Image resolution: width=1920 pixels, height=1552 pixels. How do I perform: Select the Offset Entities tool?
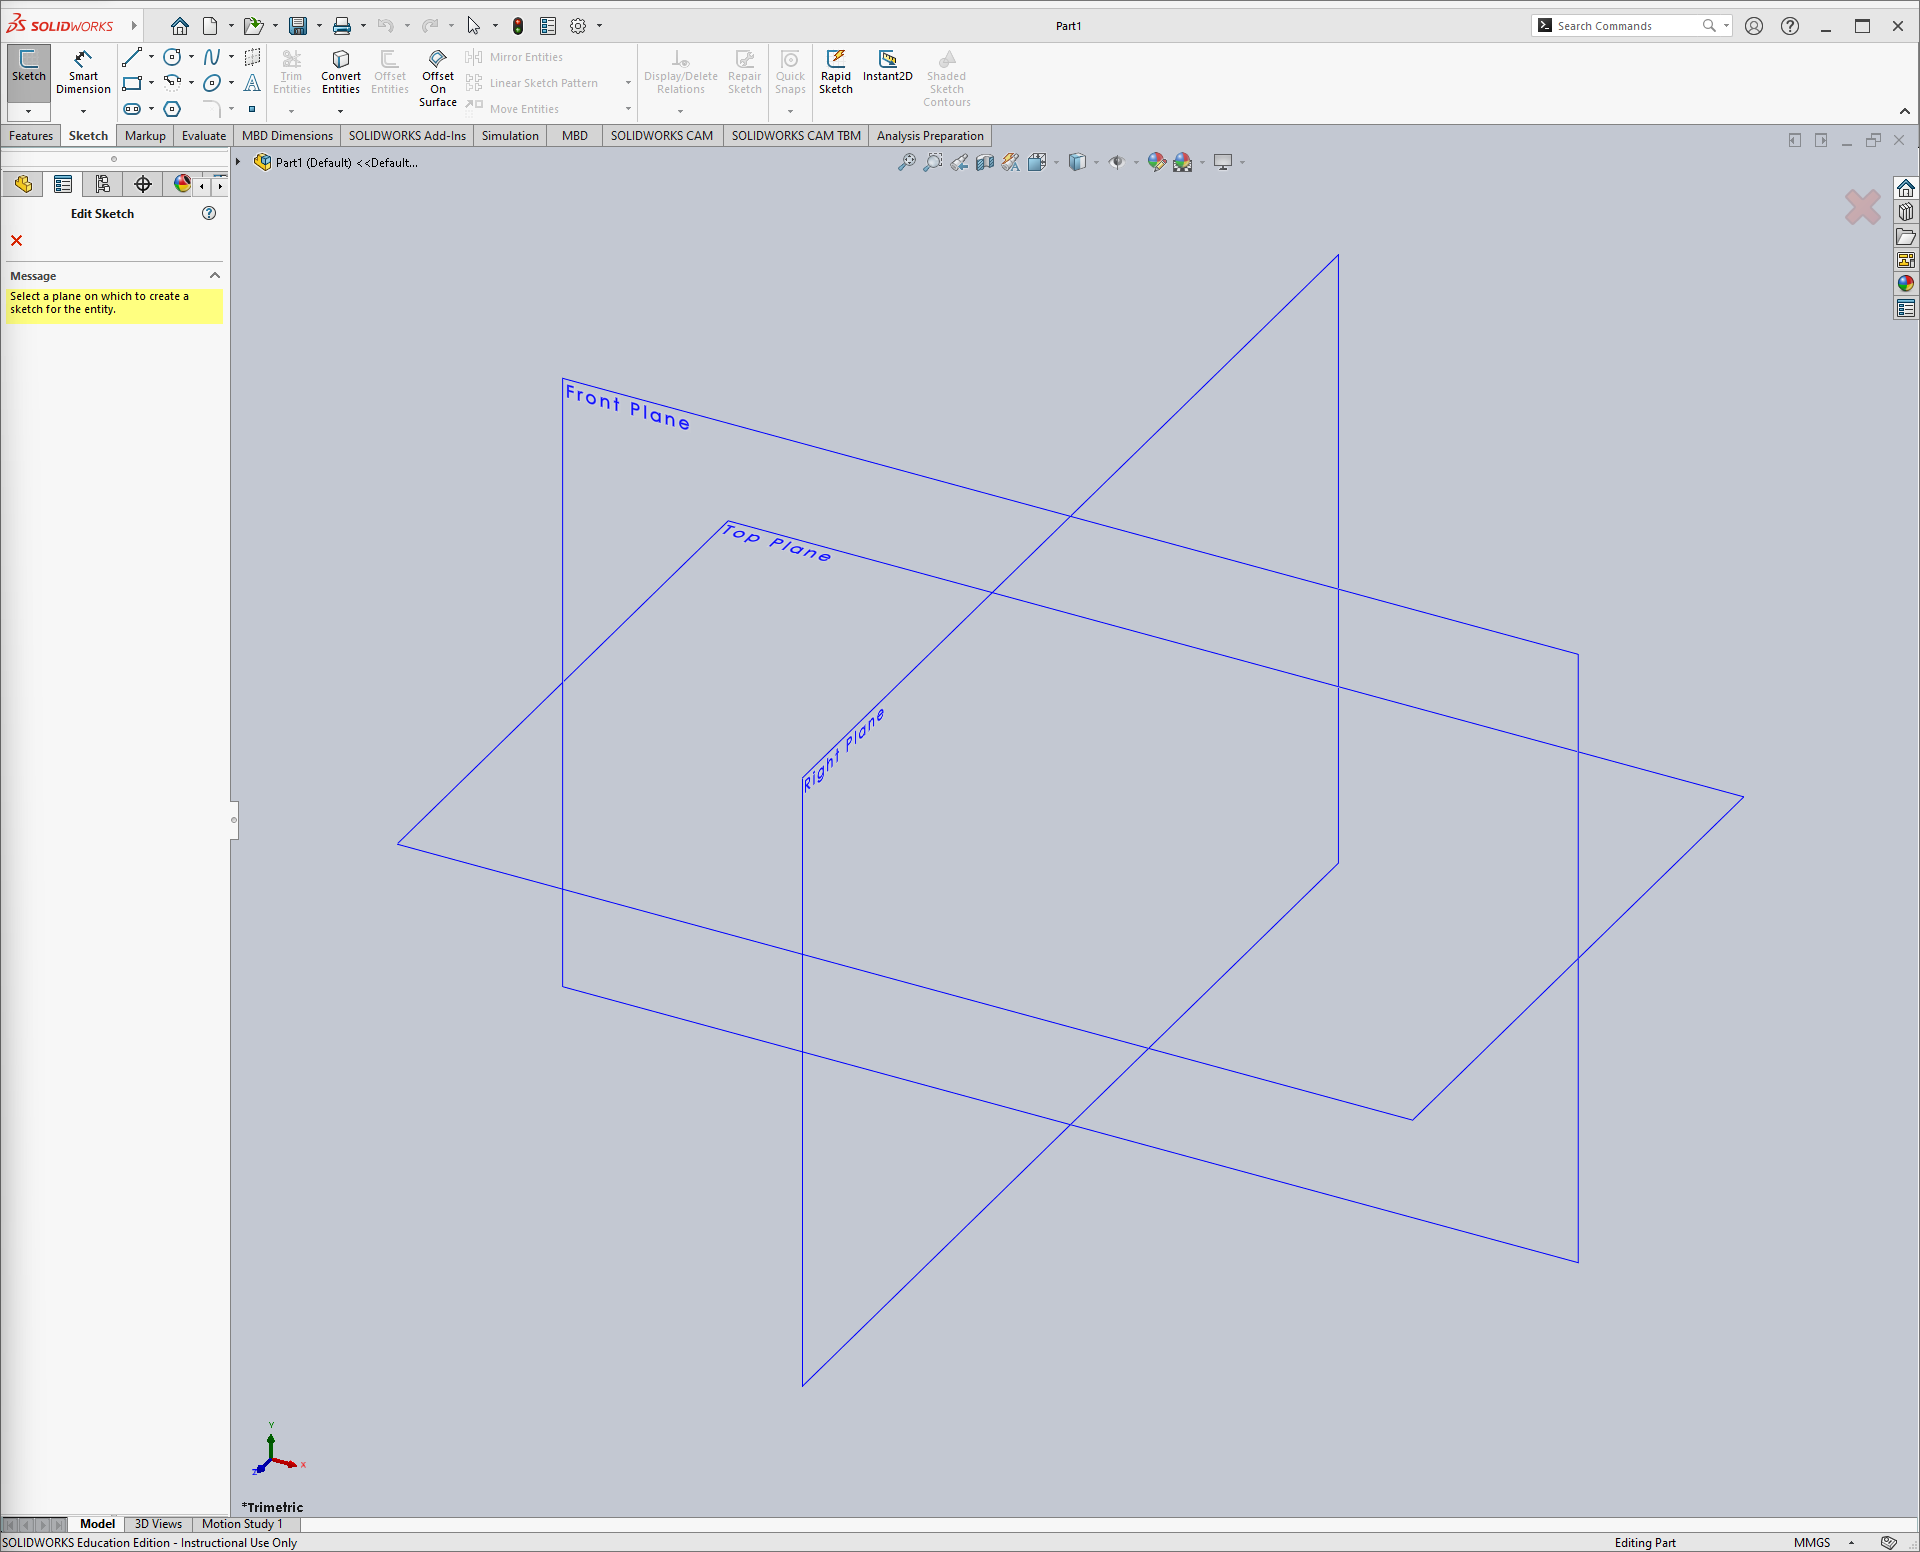tap(391, 74)
